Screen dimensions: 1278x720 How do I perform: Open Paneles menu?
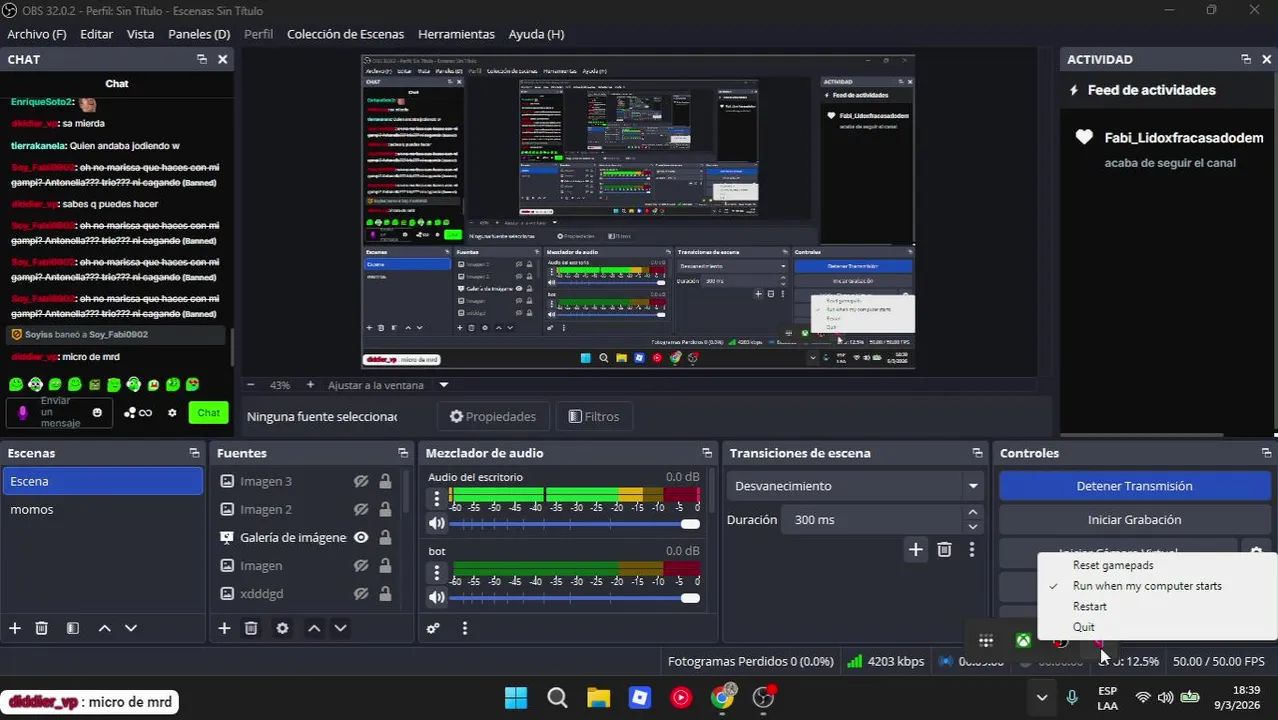[x=199, y=34]
